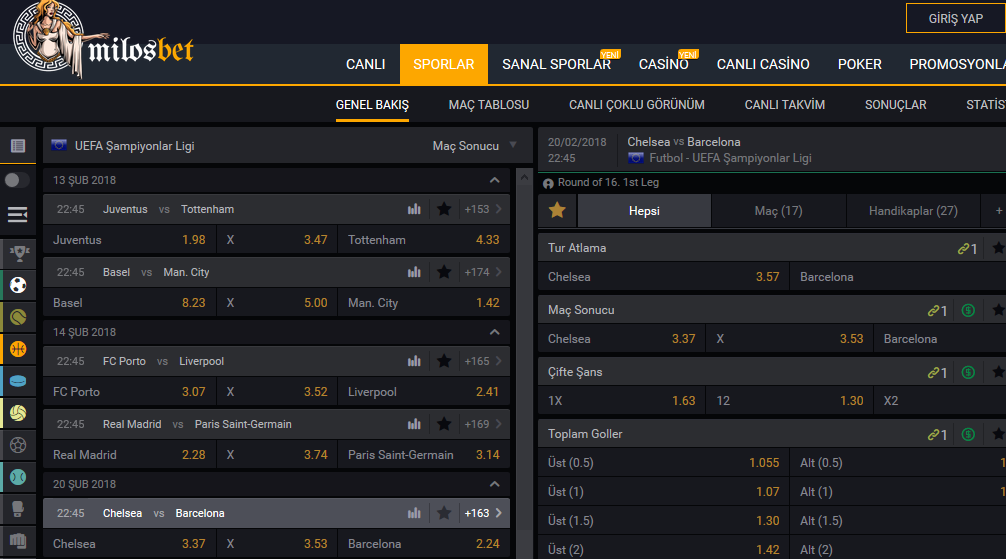
Task: Favorite the Real Madrid vs Paris Saint-Germain match
Action: (443, 424)
